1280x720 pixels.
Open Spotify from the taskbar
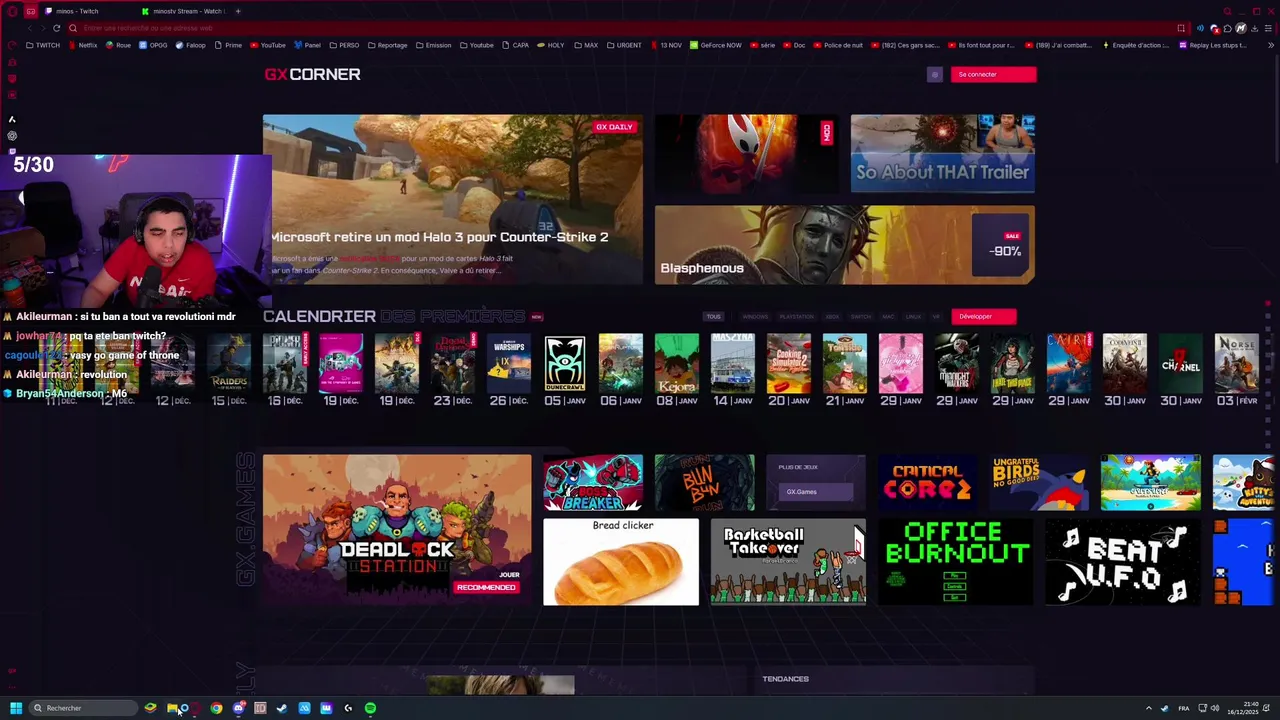click(x=370, y=708)
